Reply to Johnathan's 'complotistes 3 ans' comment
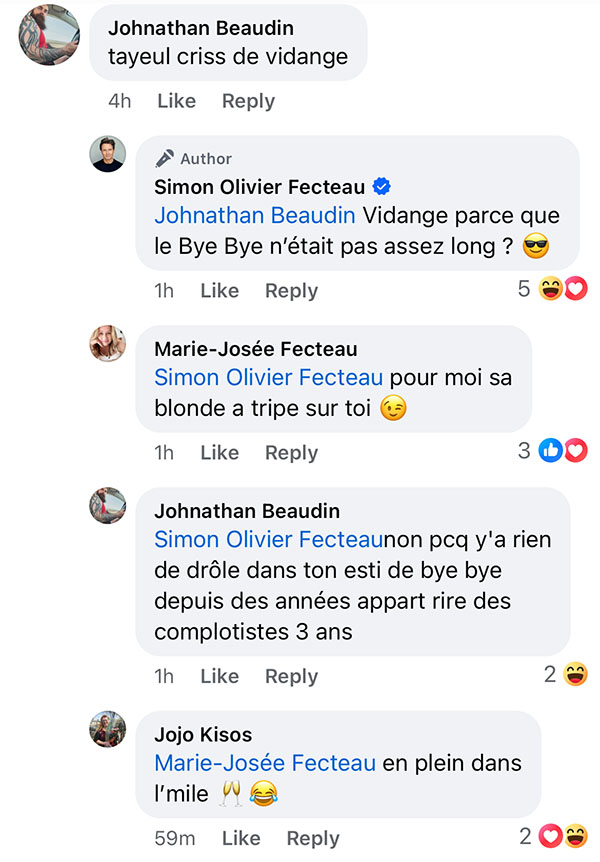Viewport: 600px width, 862px height. click(291, 676)
